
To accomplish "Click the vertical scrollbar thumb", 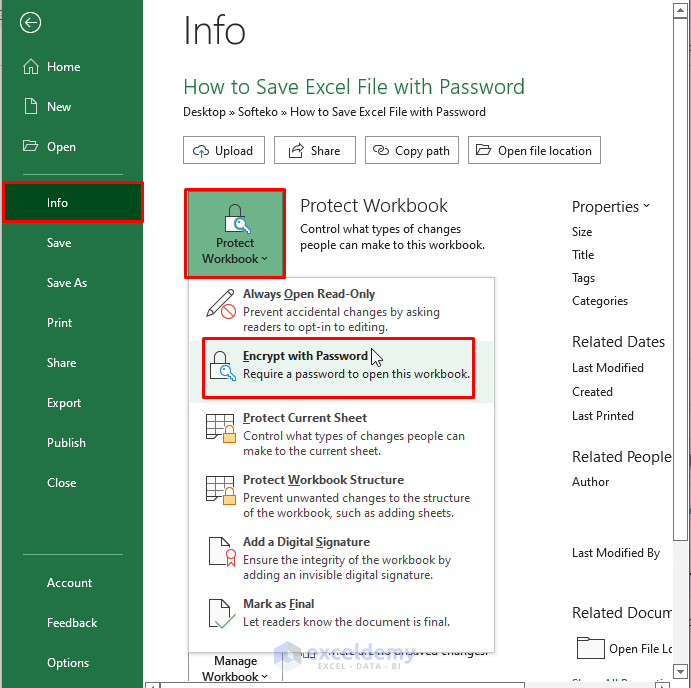I will tap(680, 280).
